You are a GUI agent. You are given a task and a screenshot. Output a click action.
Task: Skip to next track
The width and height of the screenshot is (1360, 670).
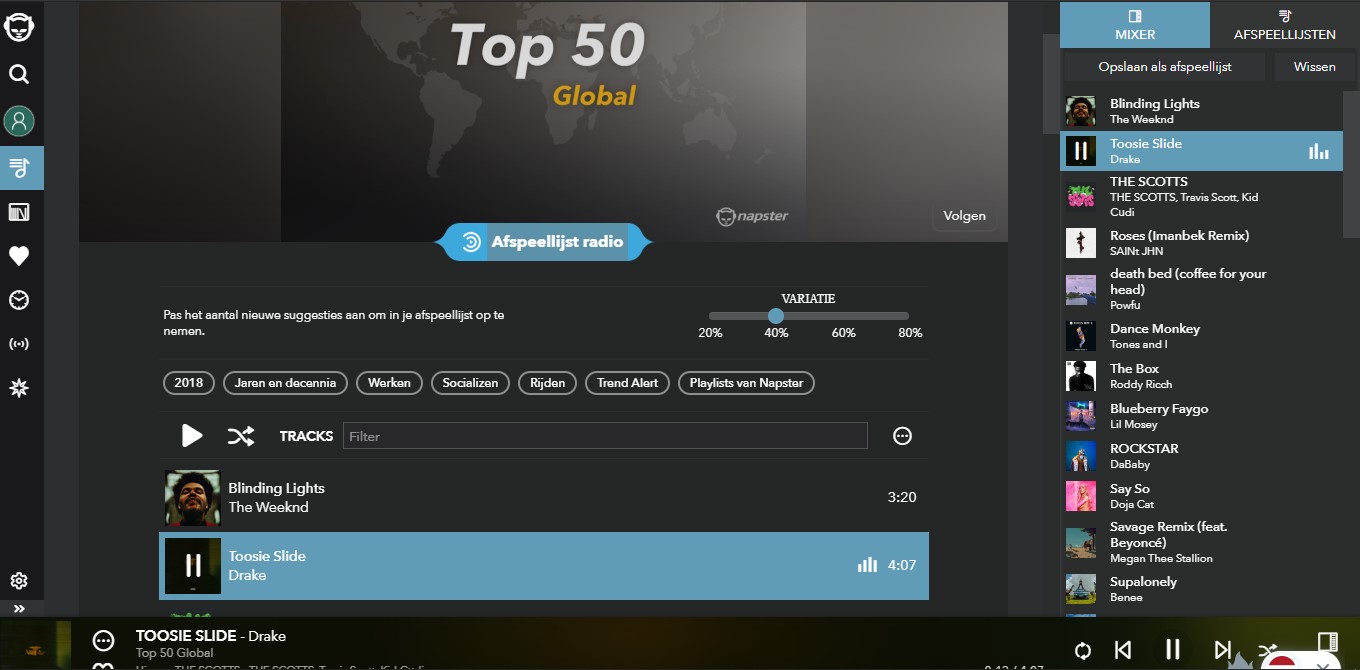pyautogui.click(x=1222, y=650)
